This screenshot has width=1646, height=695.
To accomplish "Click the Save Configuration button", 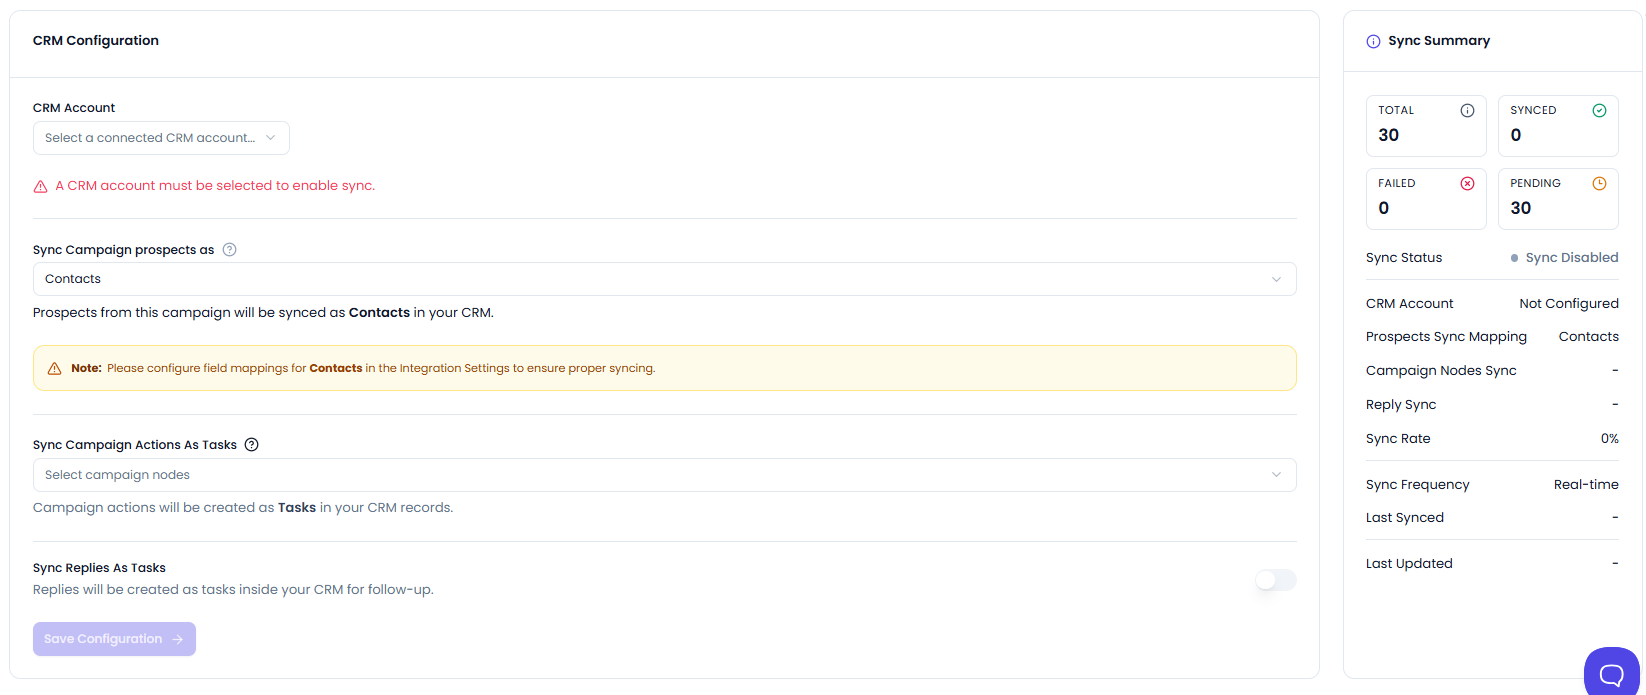I will [x=114, y=639].
